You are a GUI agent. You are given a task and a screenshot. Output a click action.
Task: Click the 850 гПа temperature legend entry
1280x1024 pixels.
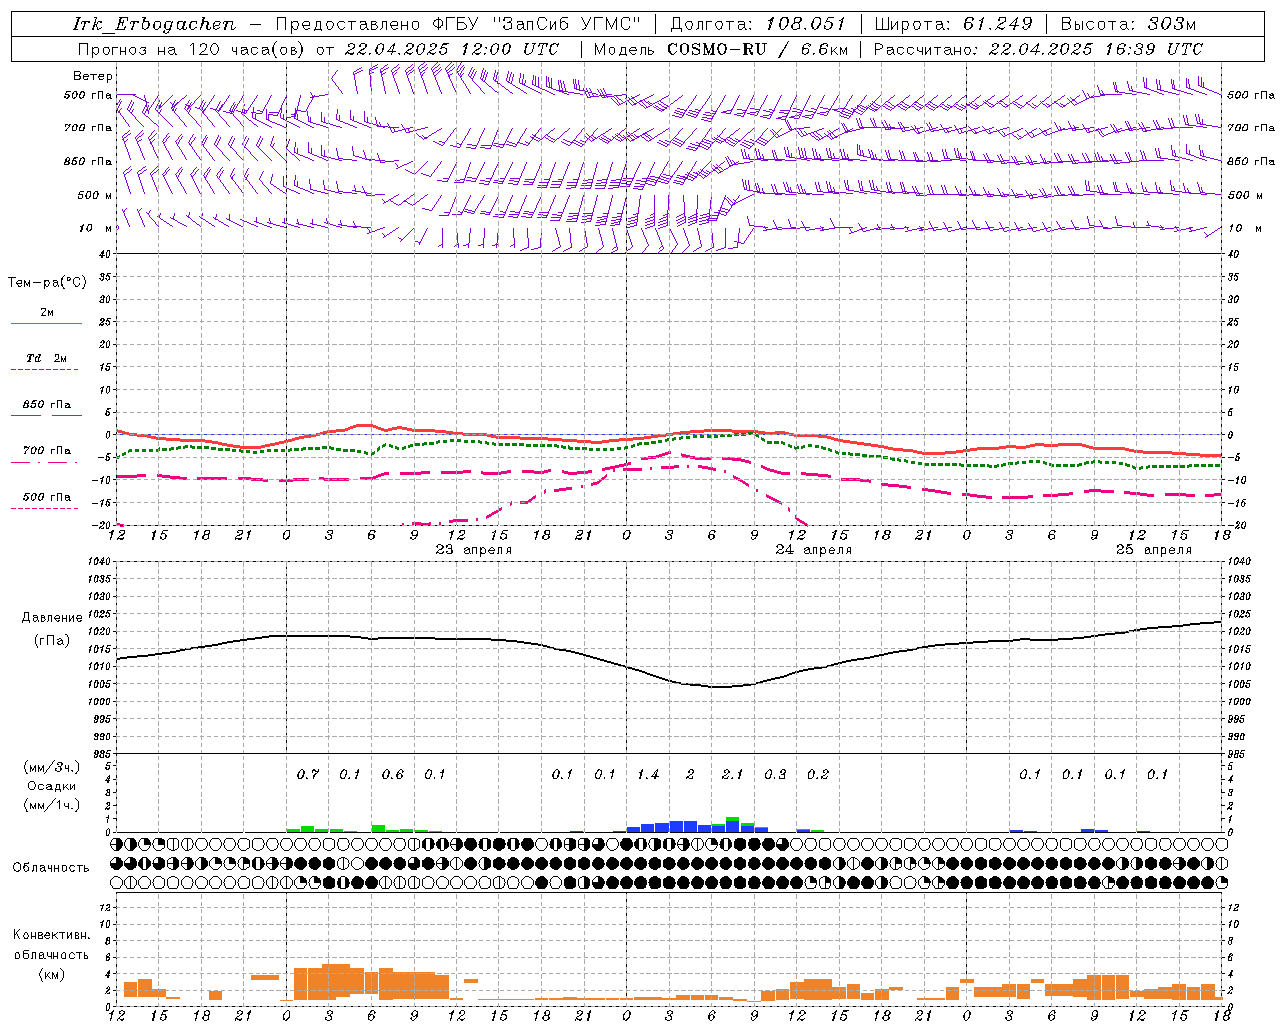tap(47, 405)
